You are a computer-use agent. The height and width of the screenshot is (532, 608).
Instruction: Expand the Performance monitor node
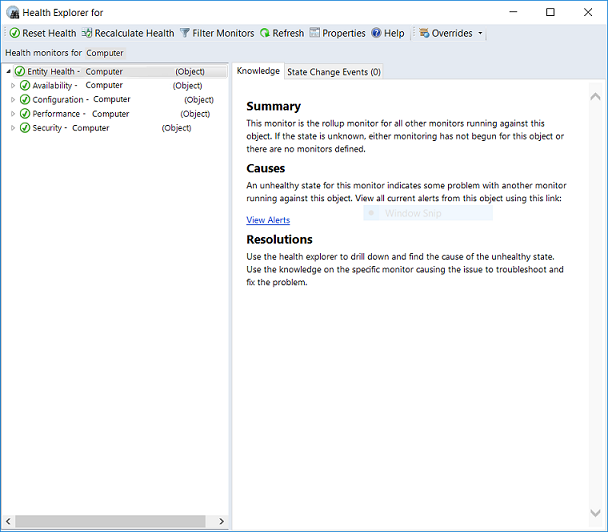[x=13, y=114]
